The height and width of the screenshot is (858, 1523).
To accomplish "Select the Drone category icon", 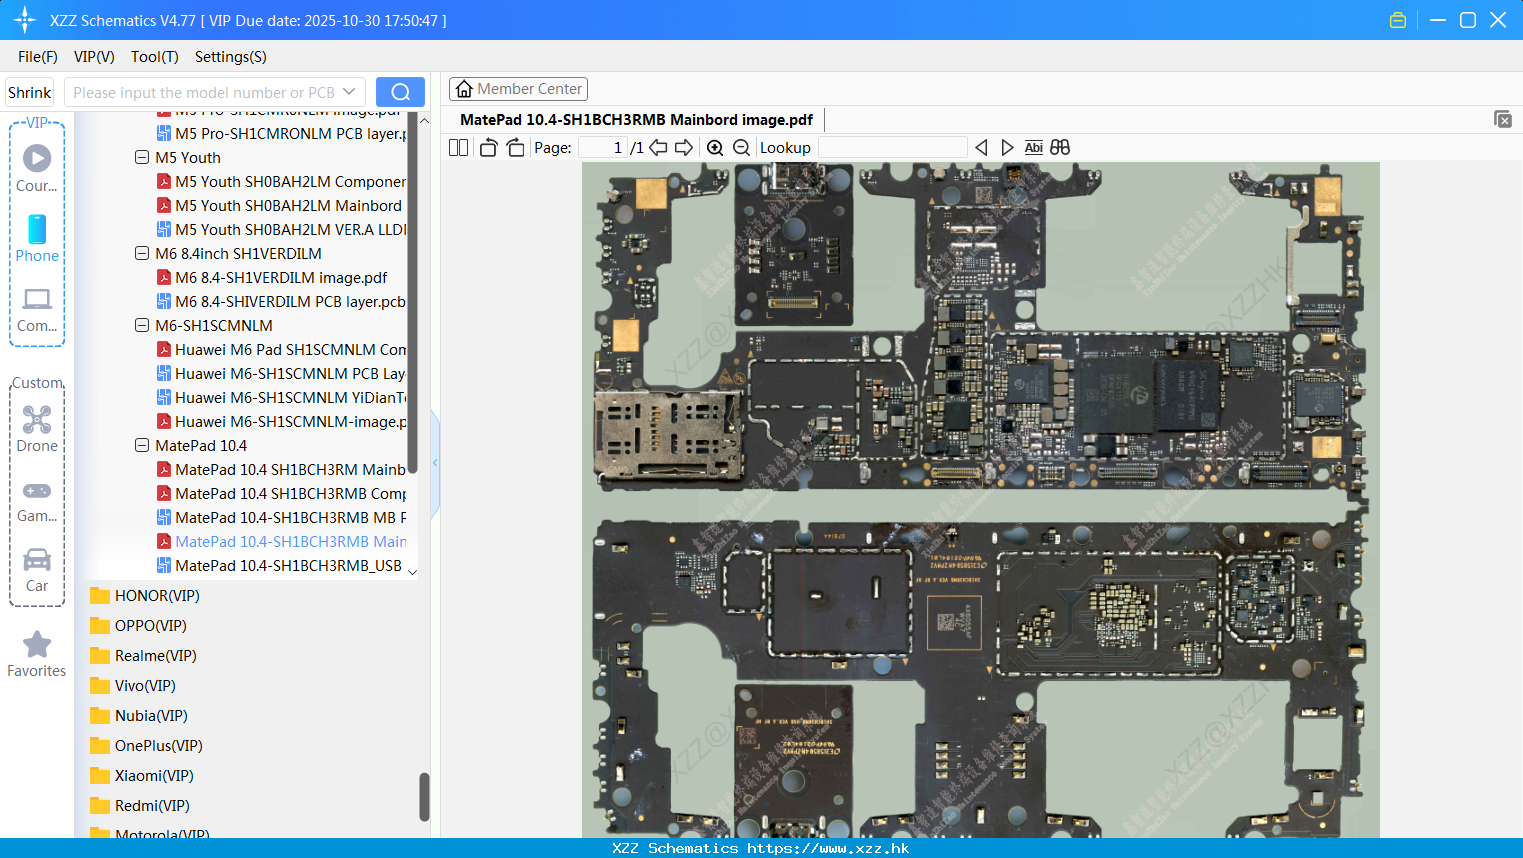I will pyautogui.click(x=37, y=429).
